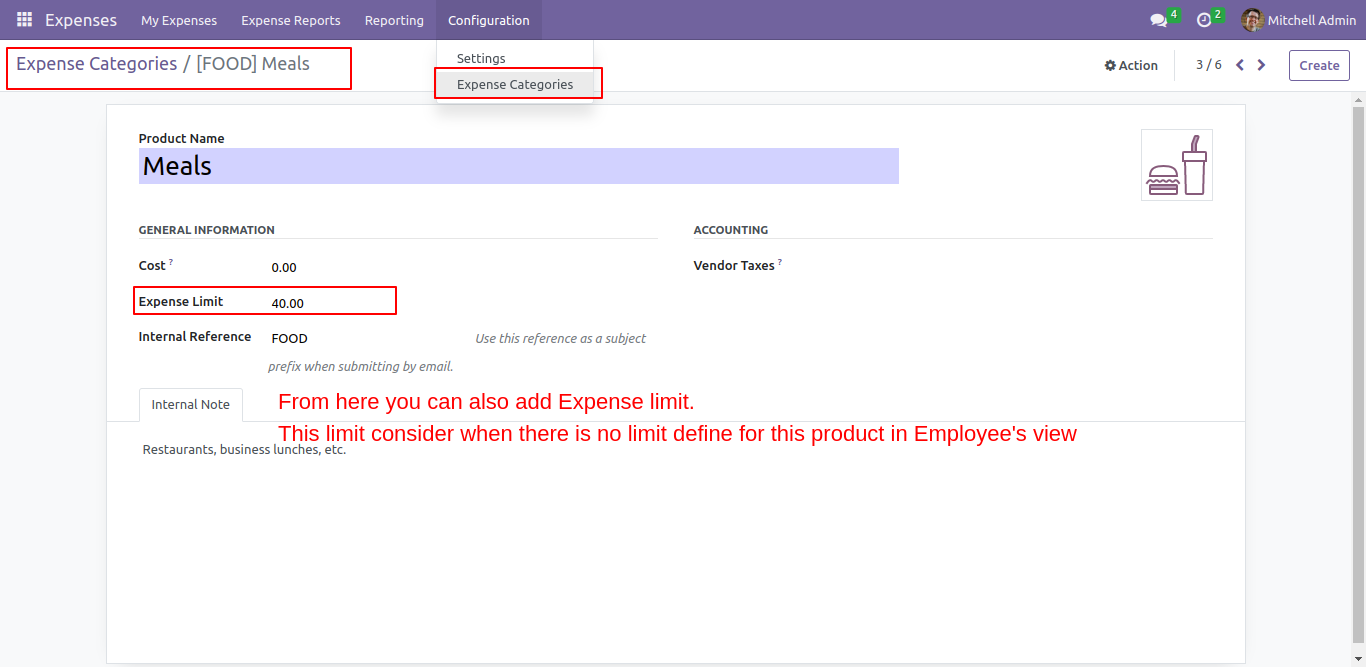This screenshot has width=1366, height=667.
Task: Open Mitchell Admin user menu
Action: coord(1299,20)
